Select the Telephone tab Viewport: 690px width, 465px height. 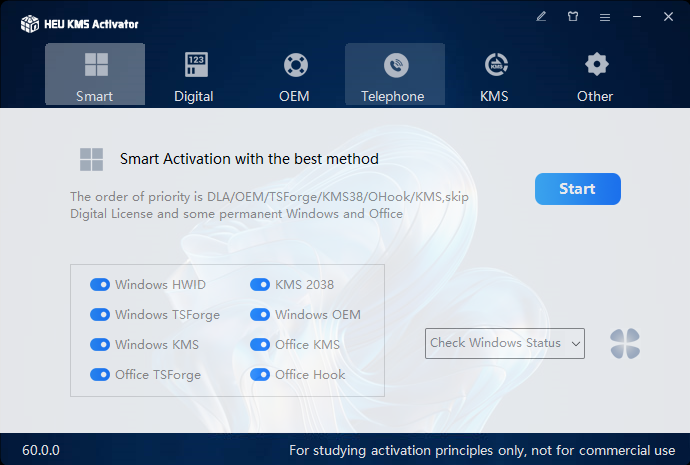[395, 74]
